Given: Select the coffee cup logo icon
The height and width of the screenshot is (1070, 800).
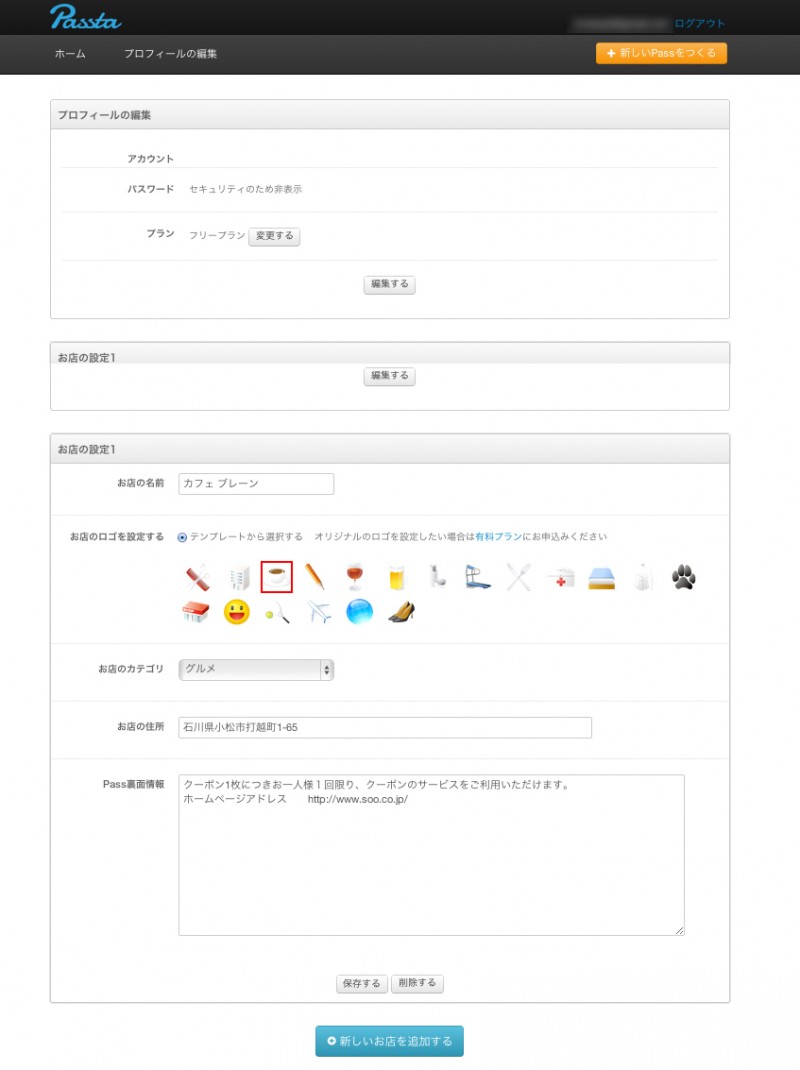Looking at the screenshot, I should [276, 577].
